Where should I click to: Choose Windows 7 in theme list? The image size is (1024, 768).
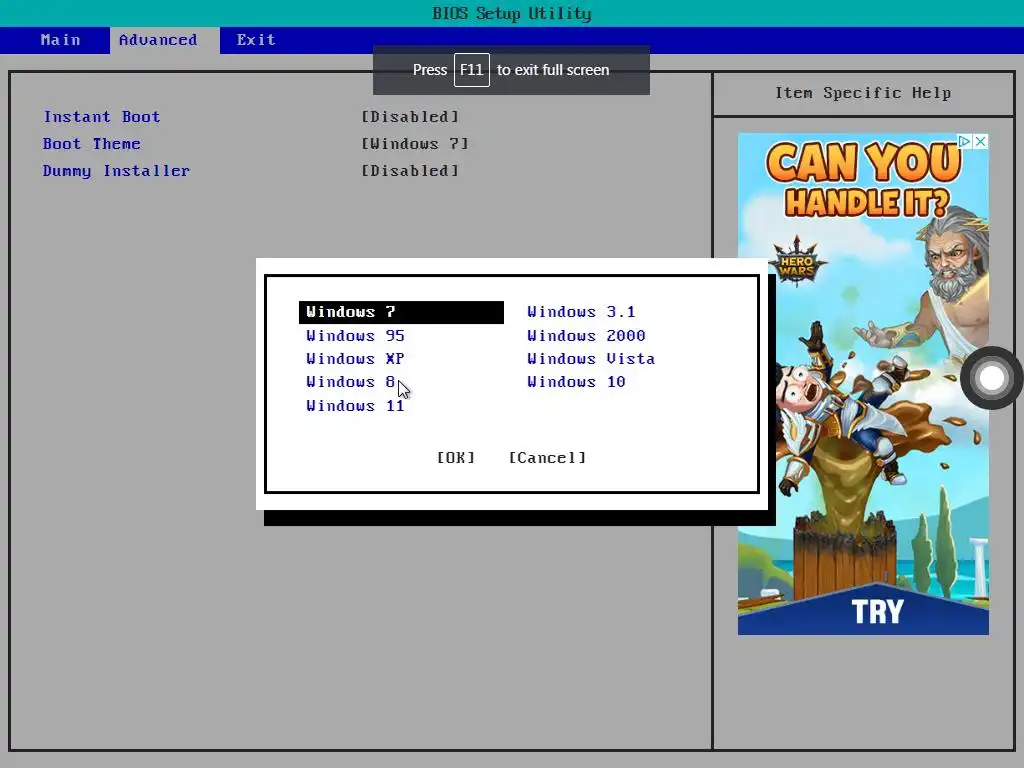(401, 312)
